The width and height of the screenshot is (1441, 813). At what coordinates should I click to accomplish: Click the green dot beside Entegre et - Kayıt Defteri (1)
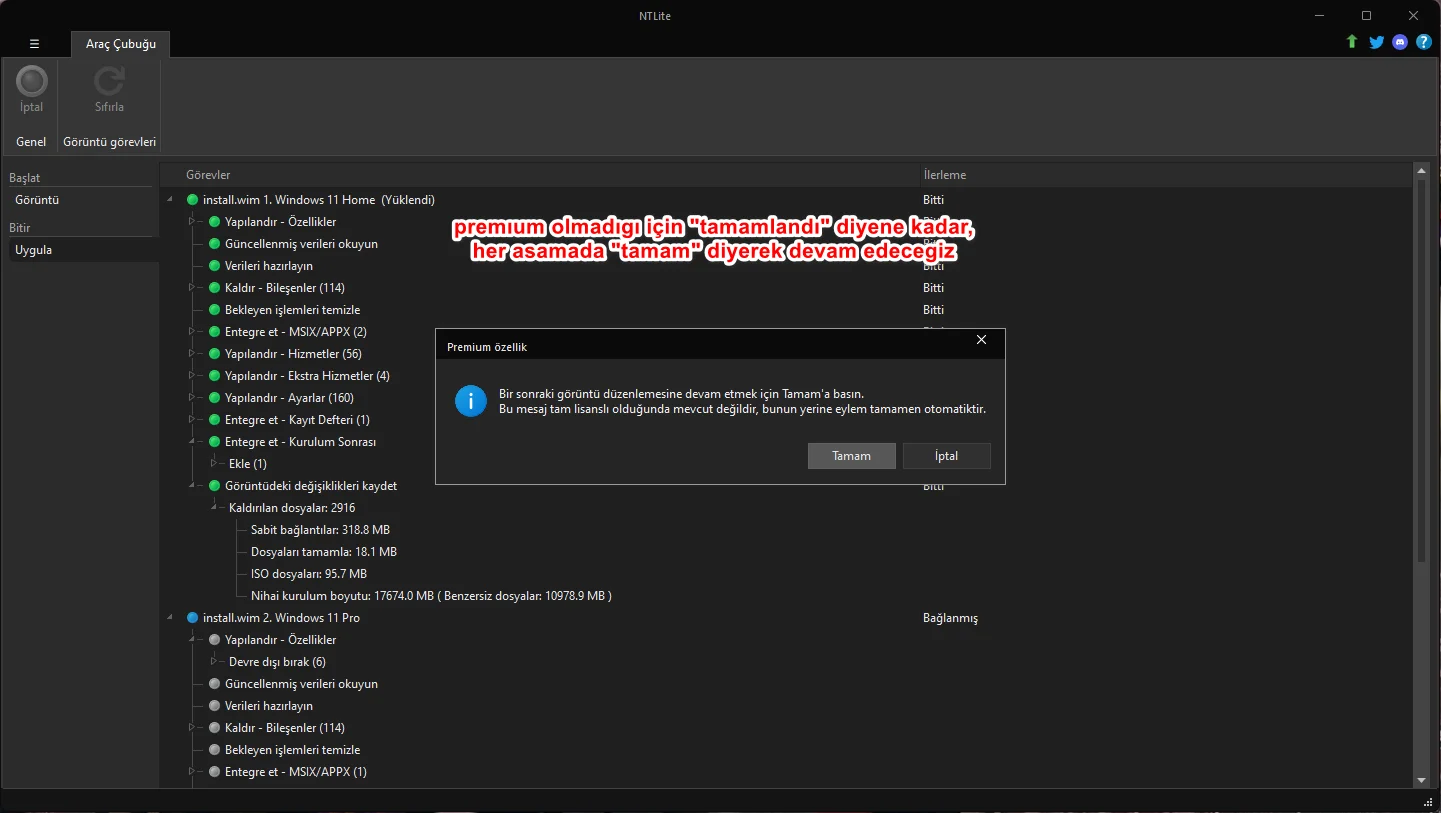tap(214, 420)
